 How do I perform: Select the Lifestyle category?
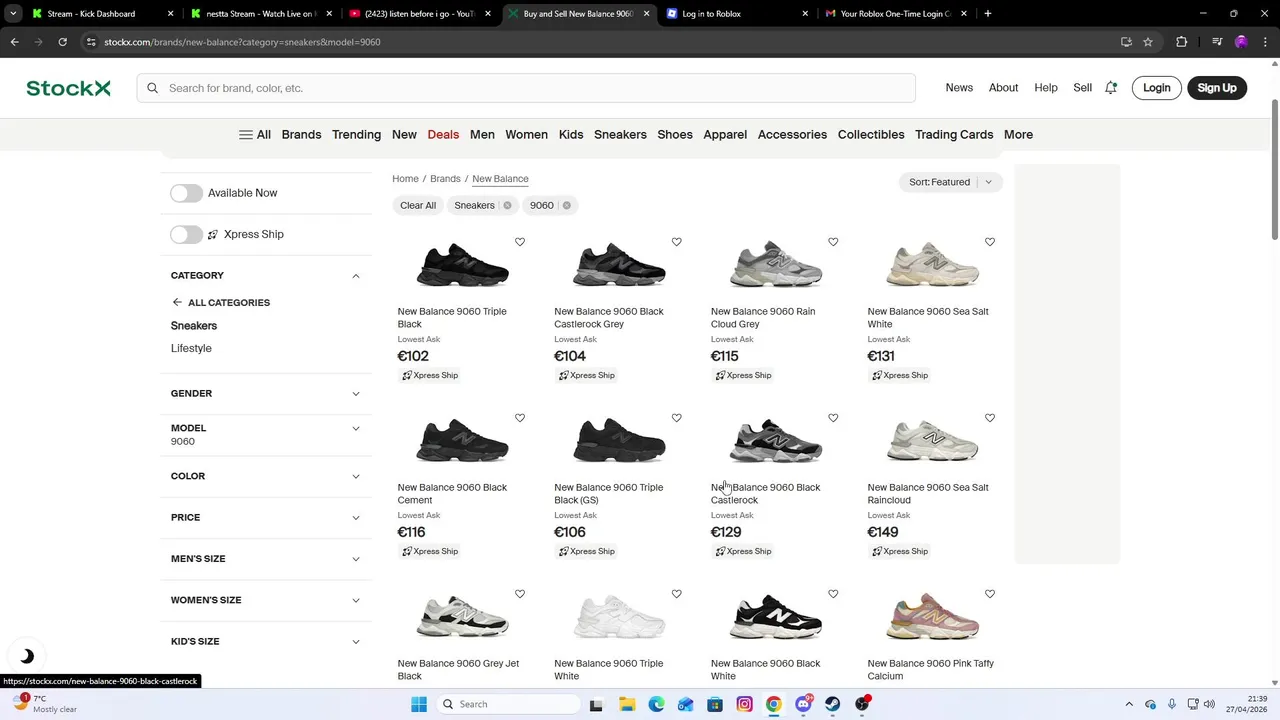[x=191, y=348]
